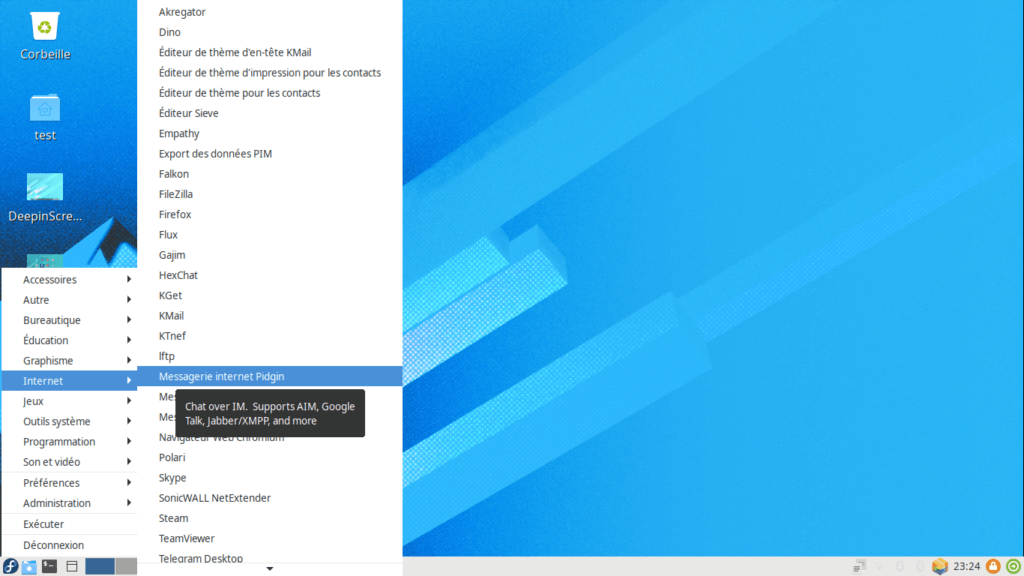
Task: Open Éditeur de thème pour les contacts
Action: point(270,93)
